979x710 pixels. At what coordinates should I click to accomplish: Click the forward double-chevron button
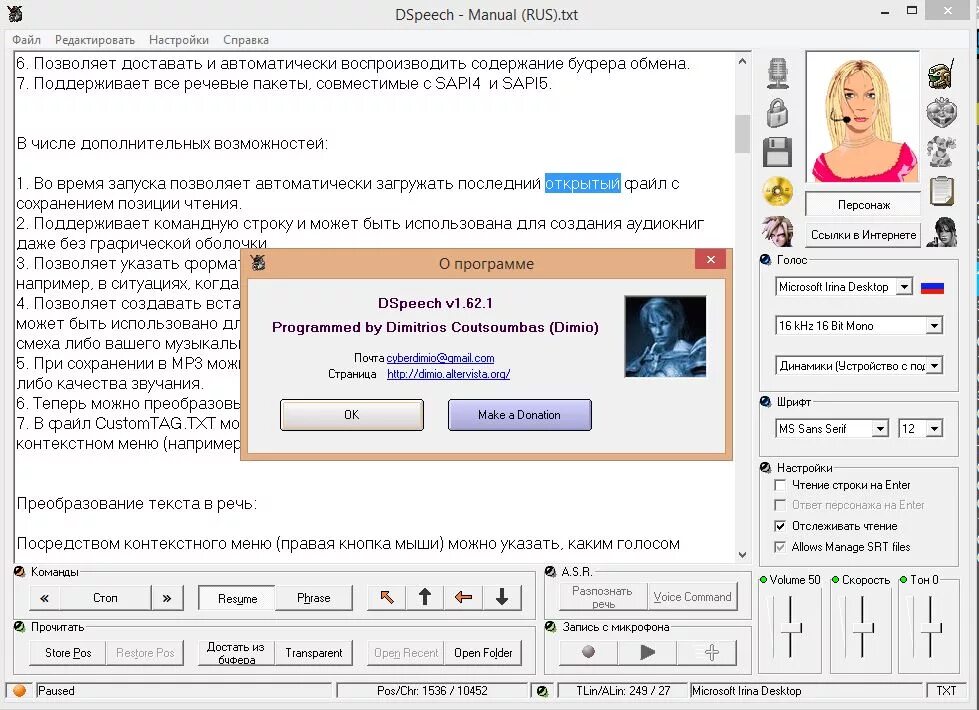[167, 598]
